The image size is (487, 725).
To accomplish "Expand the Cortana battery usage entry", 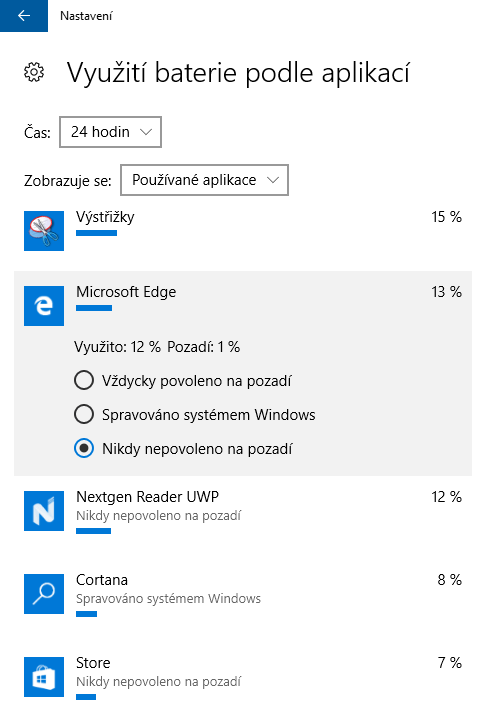I will [243, 596].
